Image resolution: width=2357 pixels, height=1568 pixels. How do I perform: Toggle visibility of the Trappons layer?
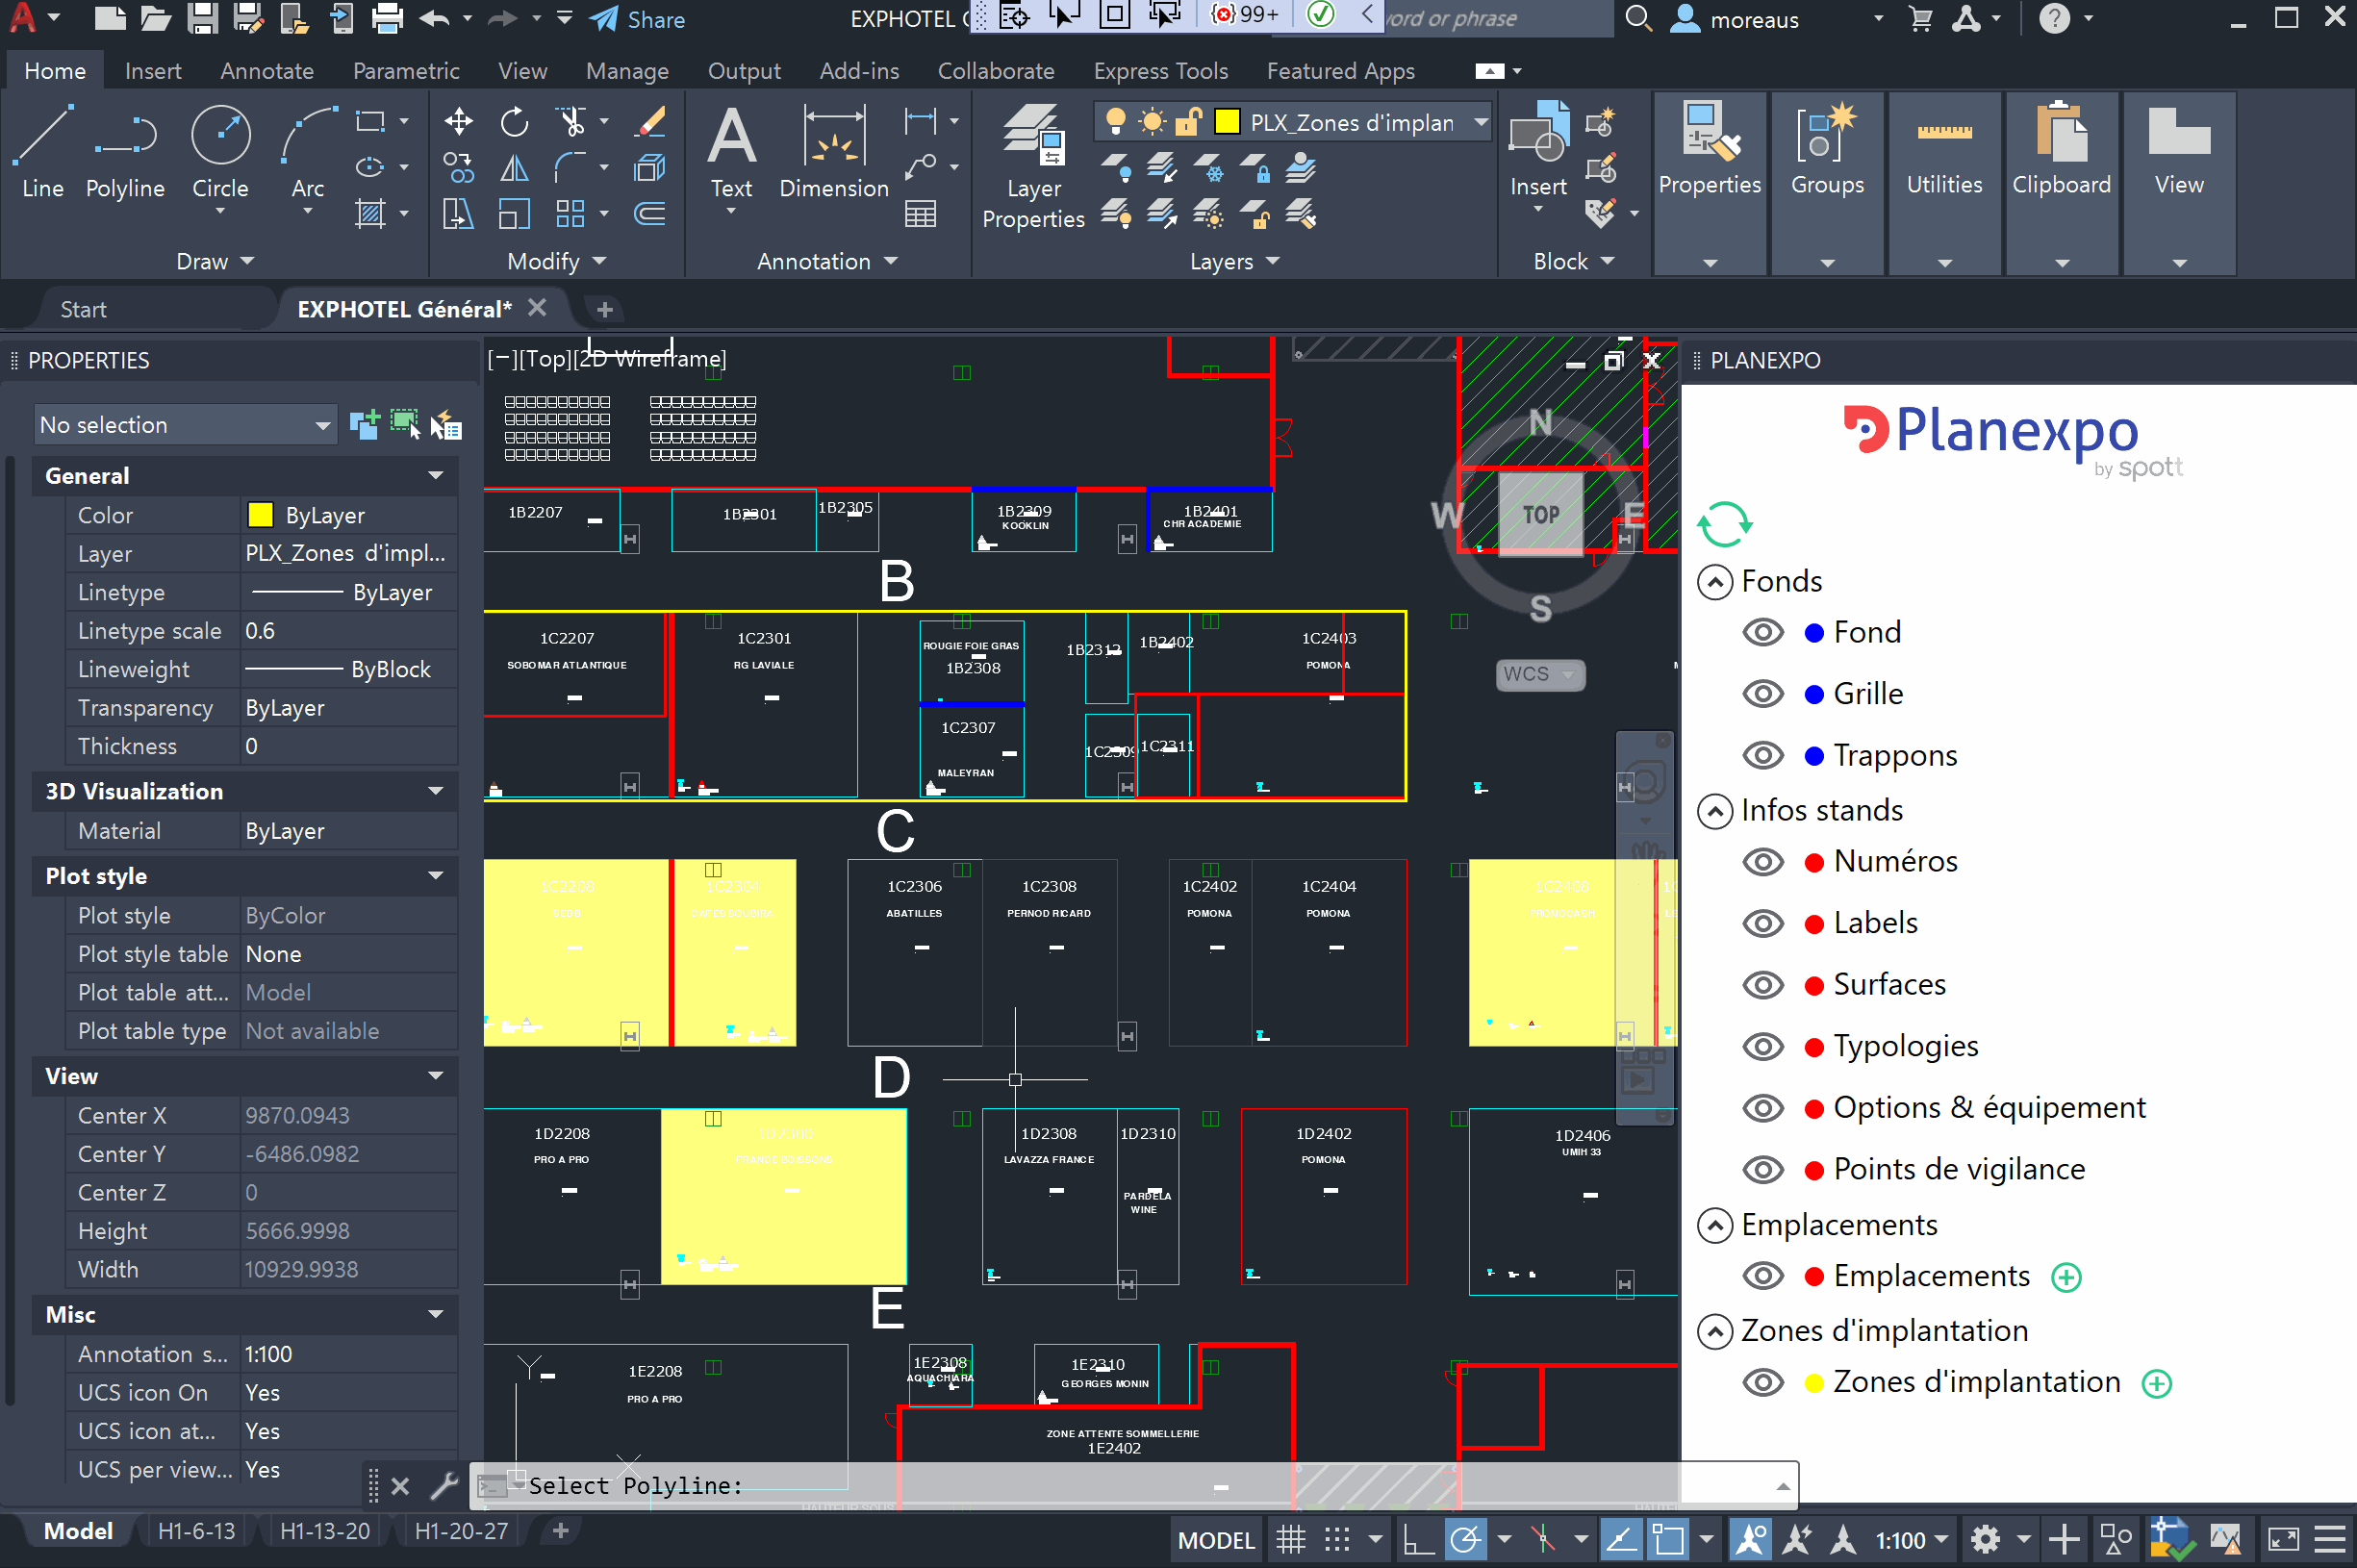pyautogui.click(x=1763, y=755)
